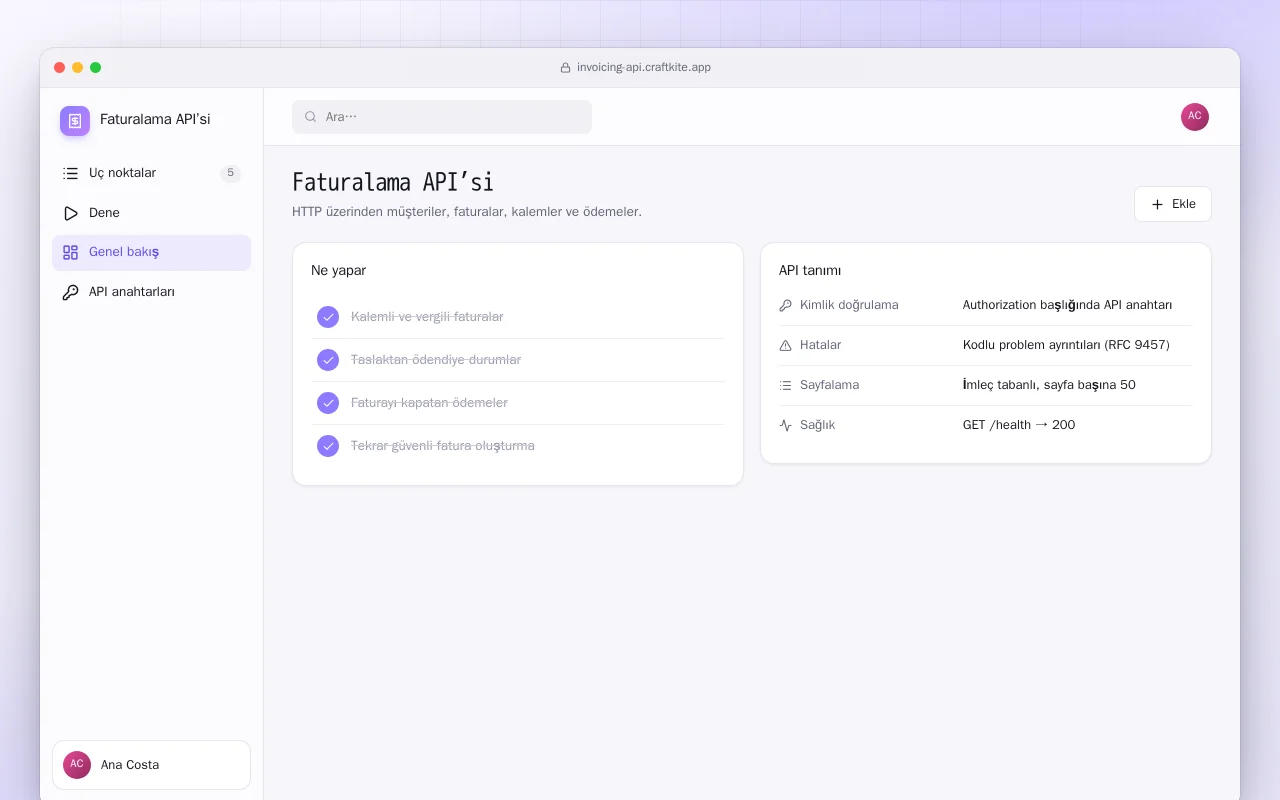Click the warning icon beside Hatalar
Viewport: 1280px width, 800px height.
[785, 345]
